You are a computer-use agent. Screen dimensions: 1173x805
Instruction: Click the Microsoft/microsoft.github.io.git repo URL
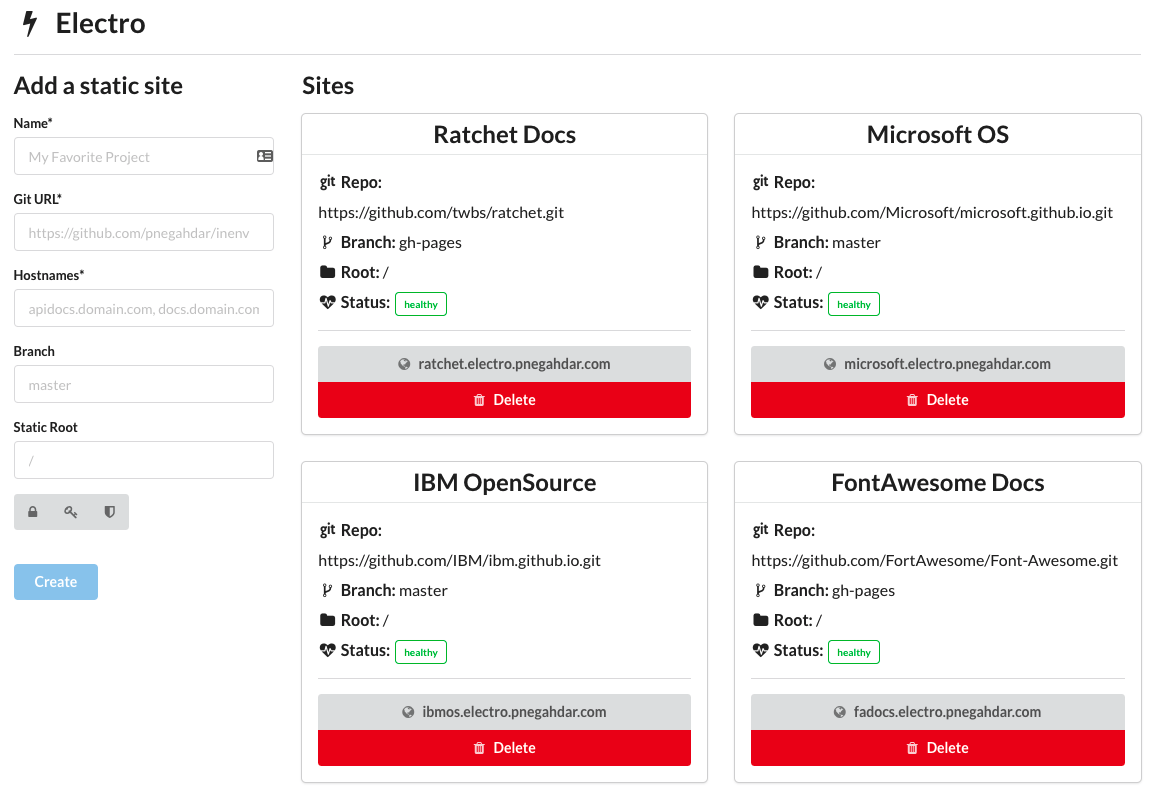coord(932,212)
